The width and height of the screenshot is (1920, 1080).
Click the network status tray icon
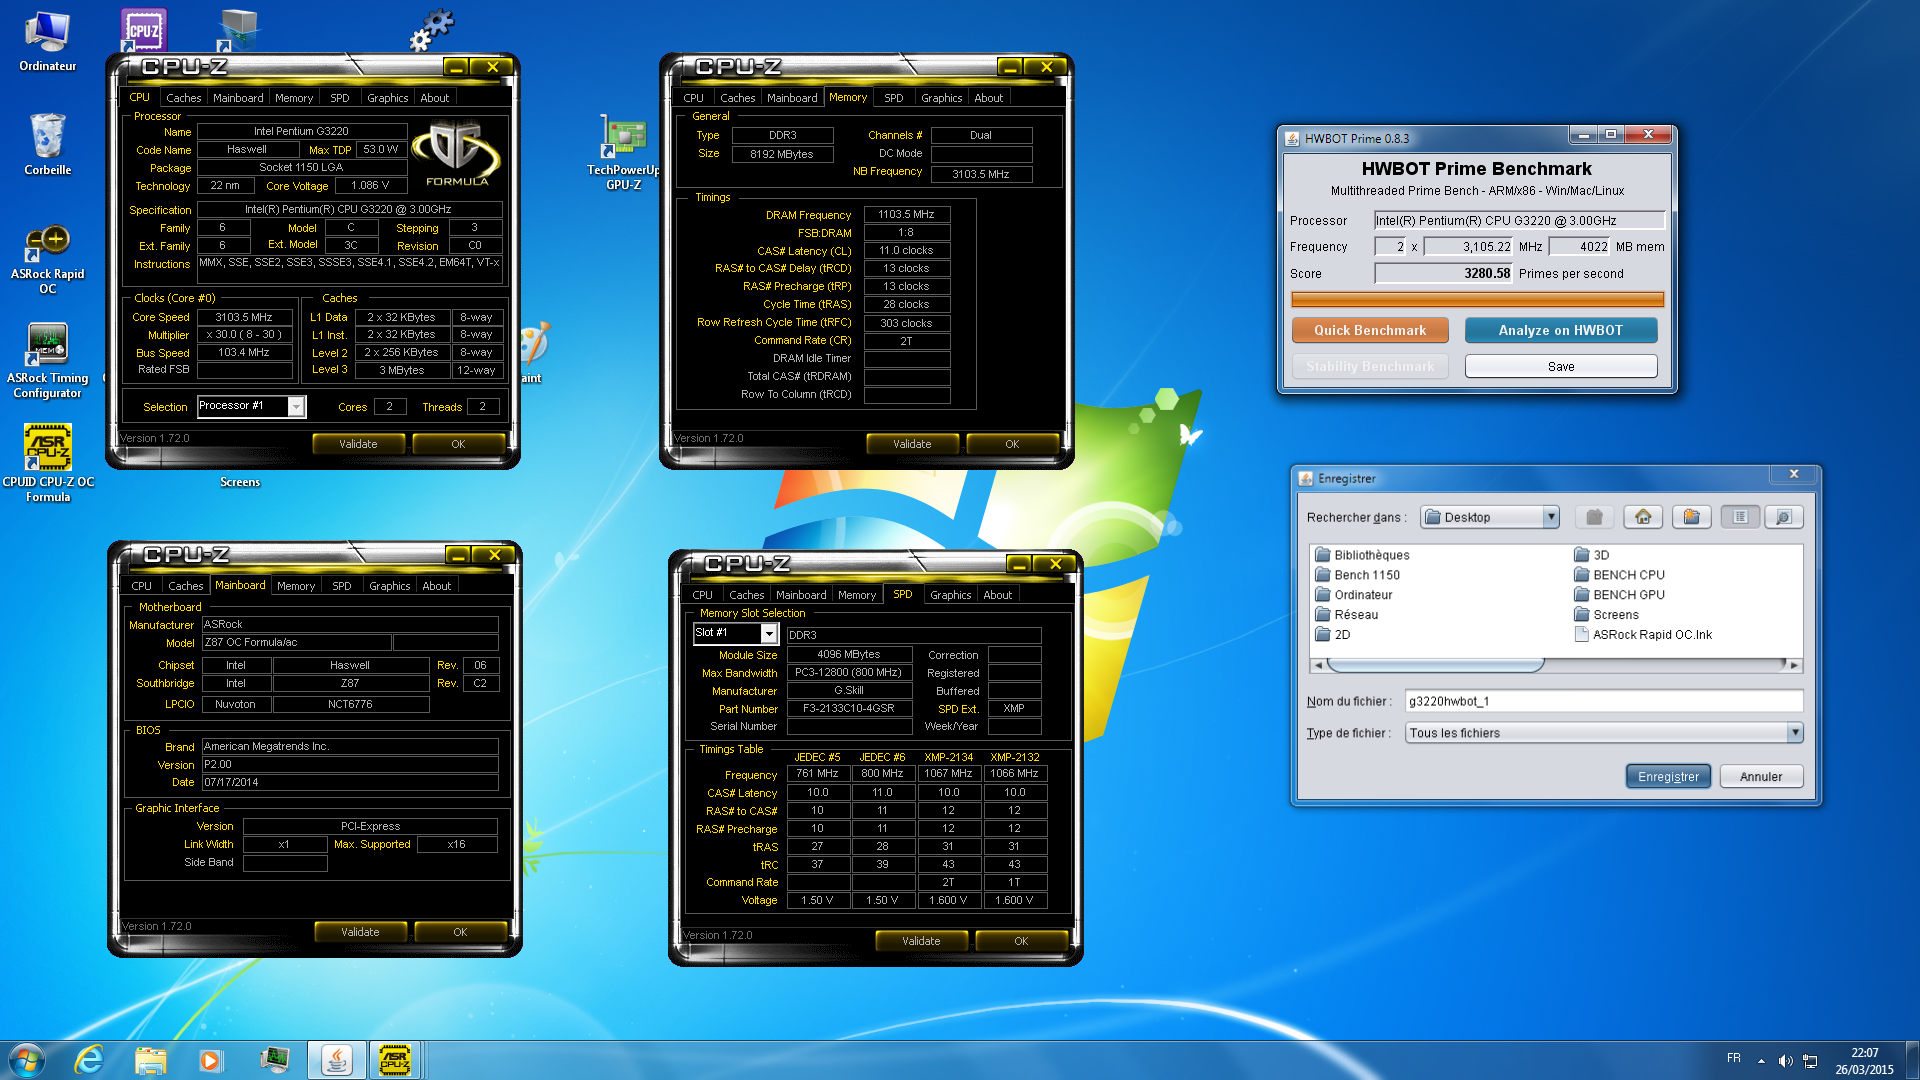click(1810, 1061)
